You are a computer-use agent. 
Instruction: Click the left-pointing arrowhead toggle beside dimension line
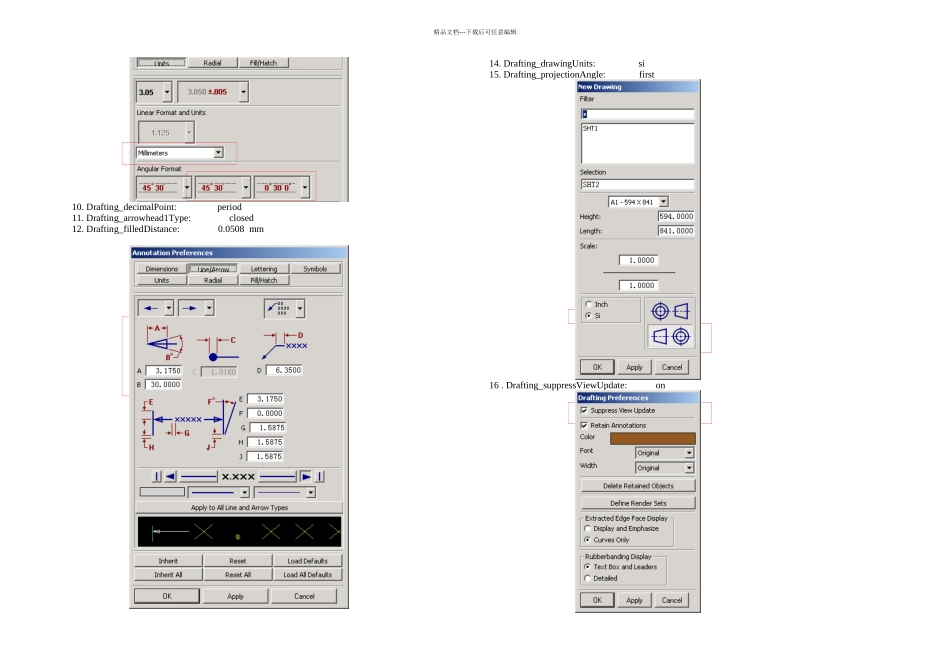(x=170, y=477)
